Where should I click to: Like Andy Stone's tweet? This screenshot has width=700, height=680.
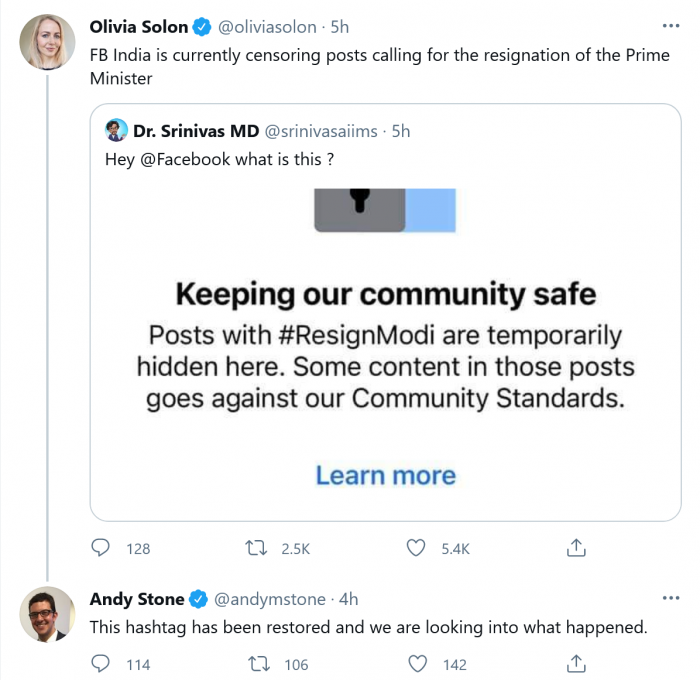tap(417, 664)
